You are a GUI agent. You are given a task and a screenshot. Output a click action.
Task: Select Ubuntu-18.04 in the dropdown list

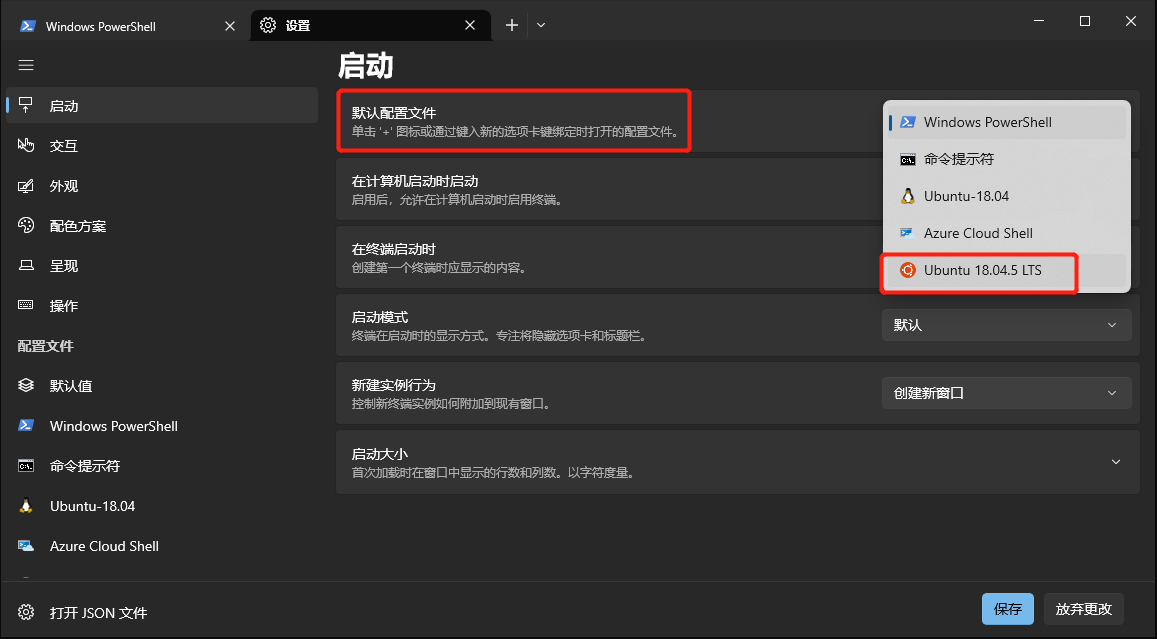click(x=1006, y=196)
